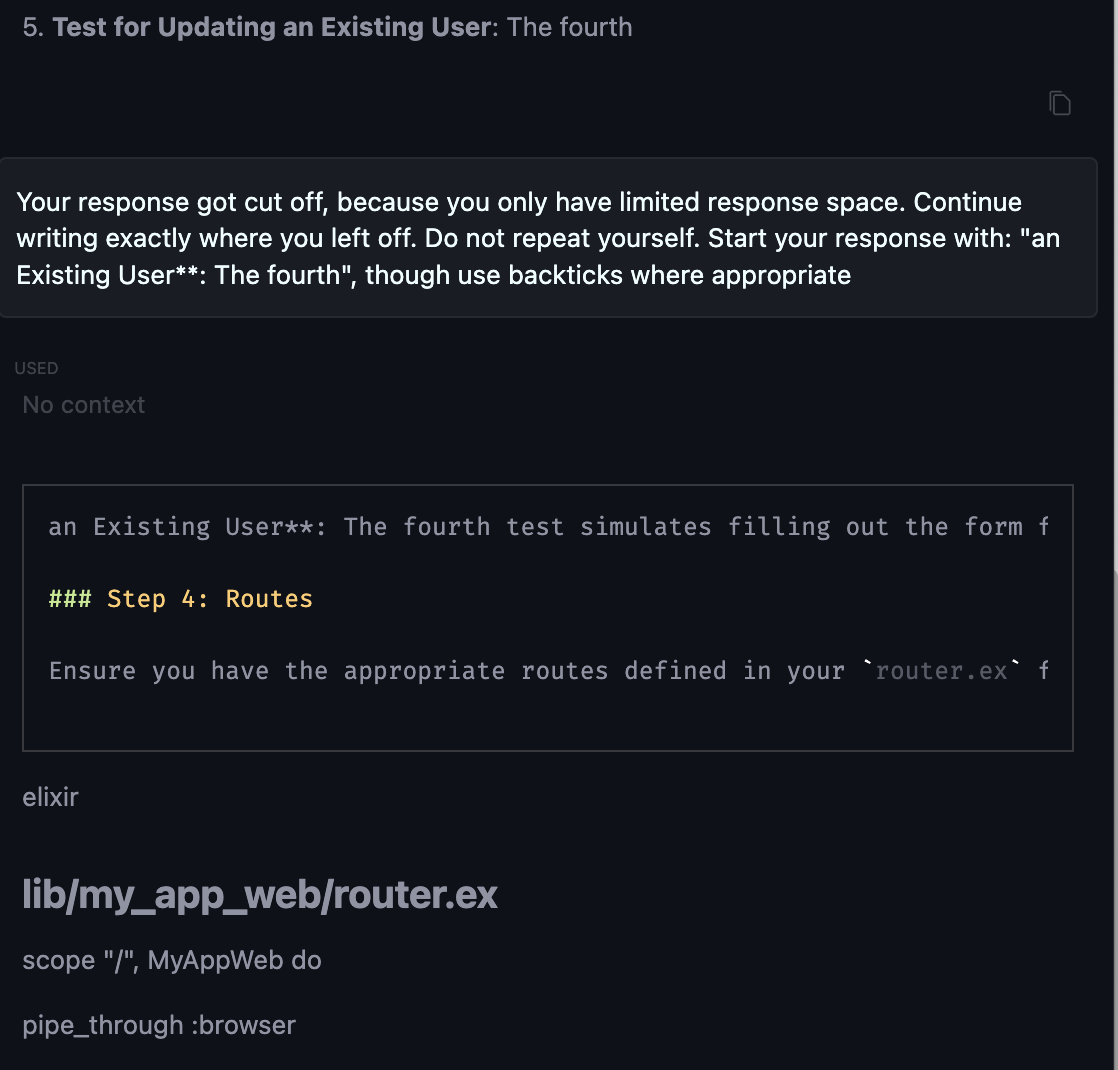Click the "Test for Updating an Existing User" bold text

(272, 27)
